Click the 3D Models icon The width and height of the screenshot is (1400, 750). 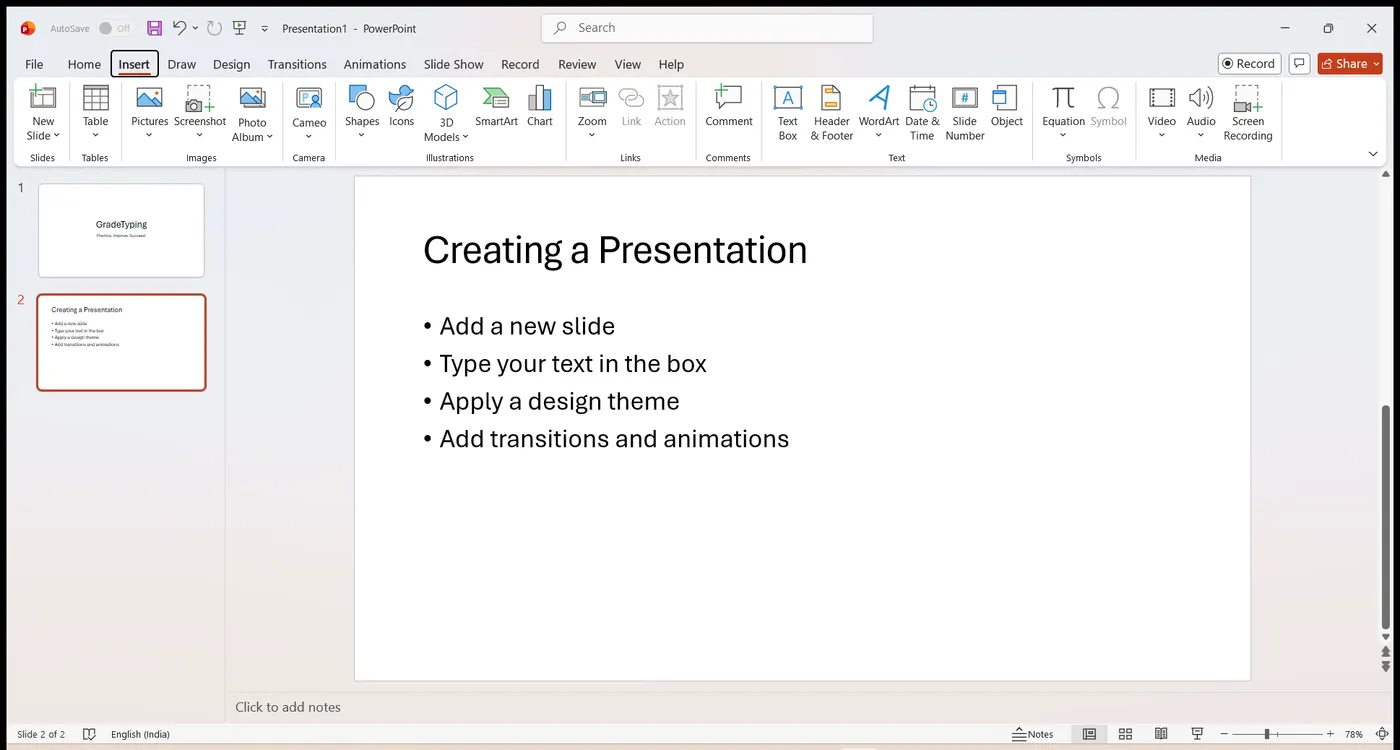(x=446, y=97)
